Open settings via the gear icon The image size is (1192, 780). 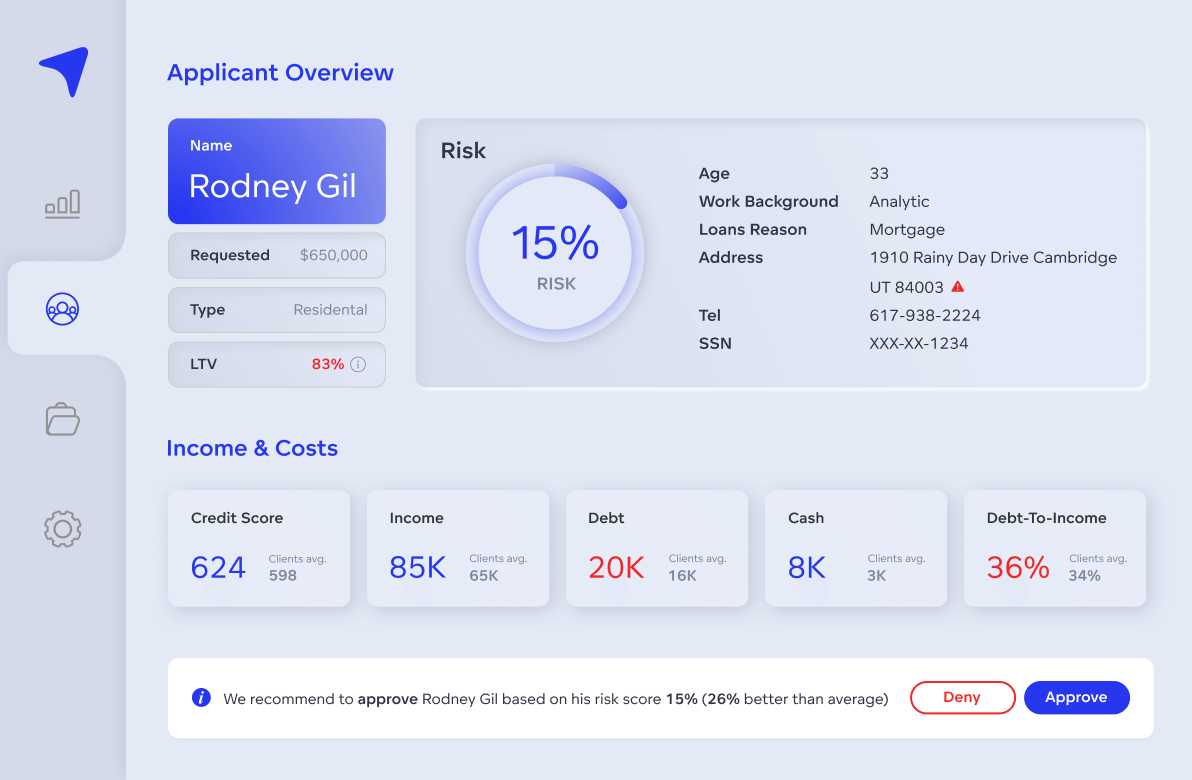tap(62, 529)
